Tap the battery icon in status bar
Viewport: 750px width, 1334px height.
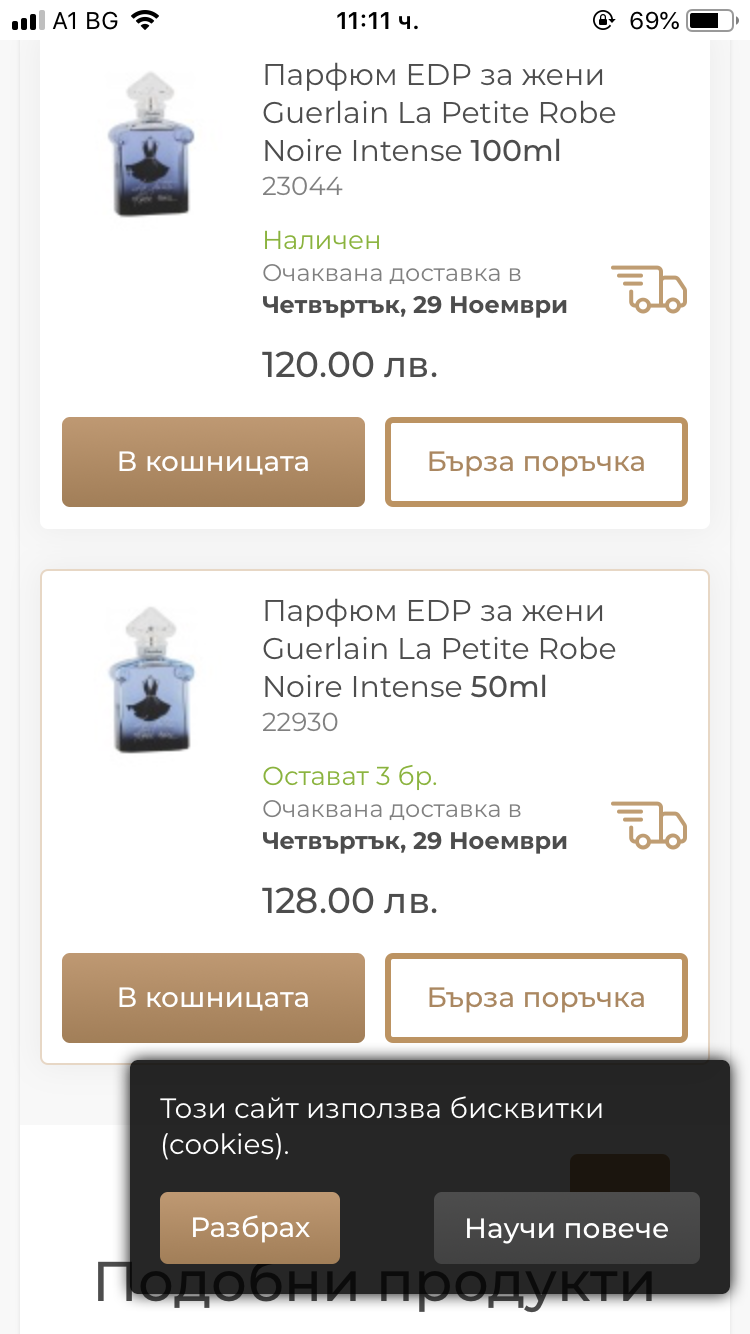pyautogui.click(x=710, y=21)
